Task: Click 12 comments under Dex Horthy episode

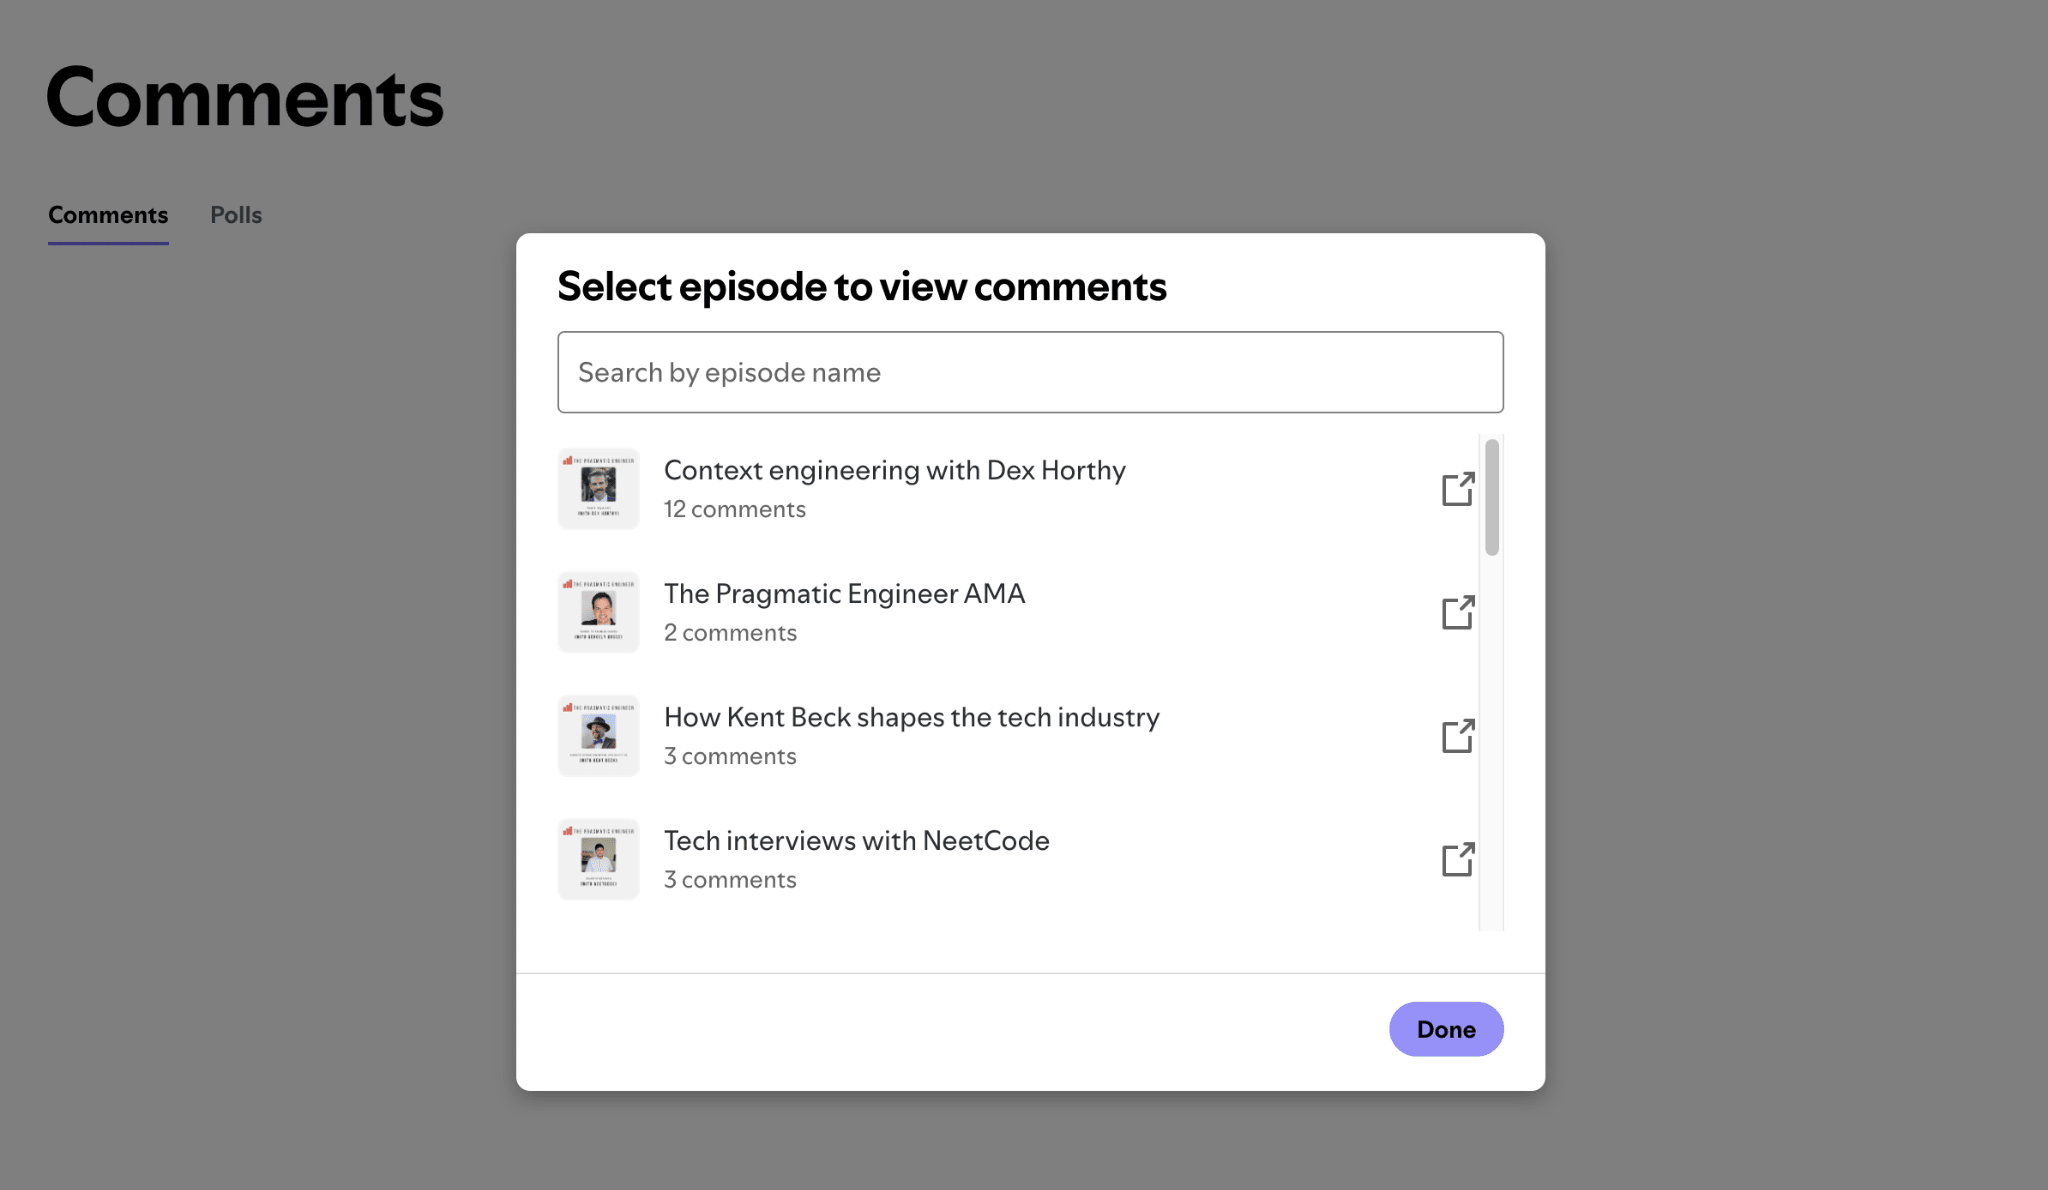Action: point(734,509)
